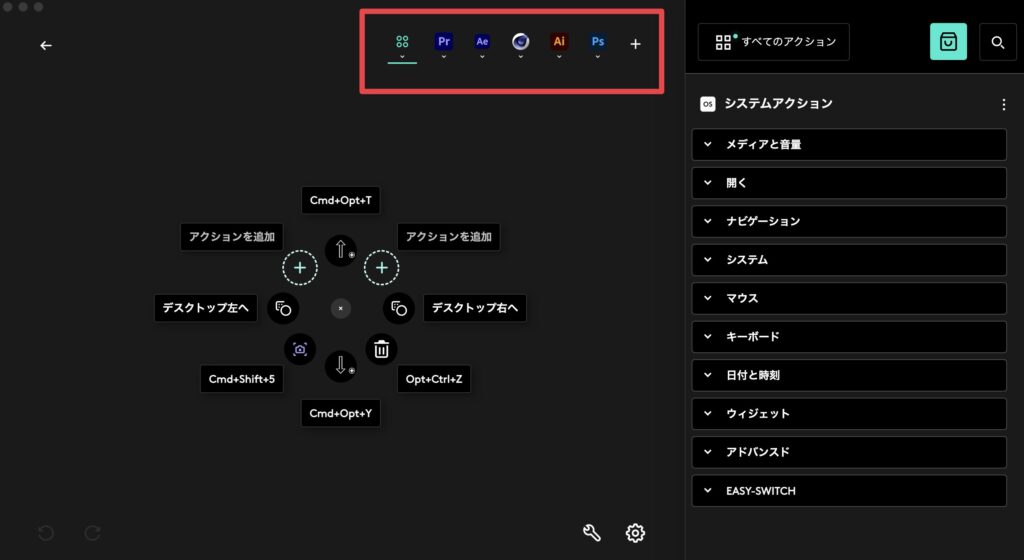This screenshot has width=1024, height=560.
Task: Select the Photoshop profile icon
Action: click(x=597, y=42)
